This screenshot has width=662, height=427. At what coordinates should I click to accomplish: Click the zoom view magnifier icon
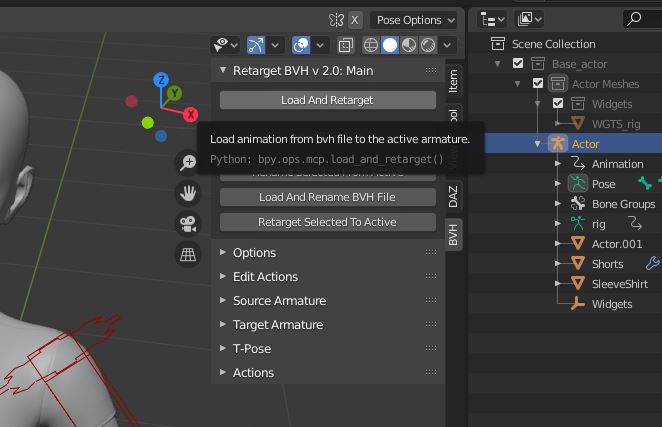[188, 163]
